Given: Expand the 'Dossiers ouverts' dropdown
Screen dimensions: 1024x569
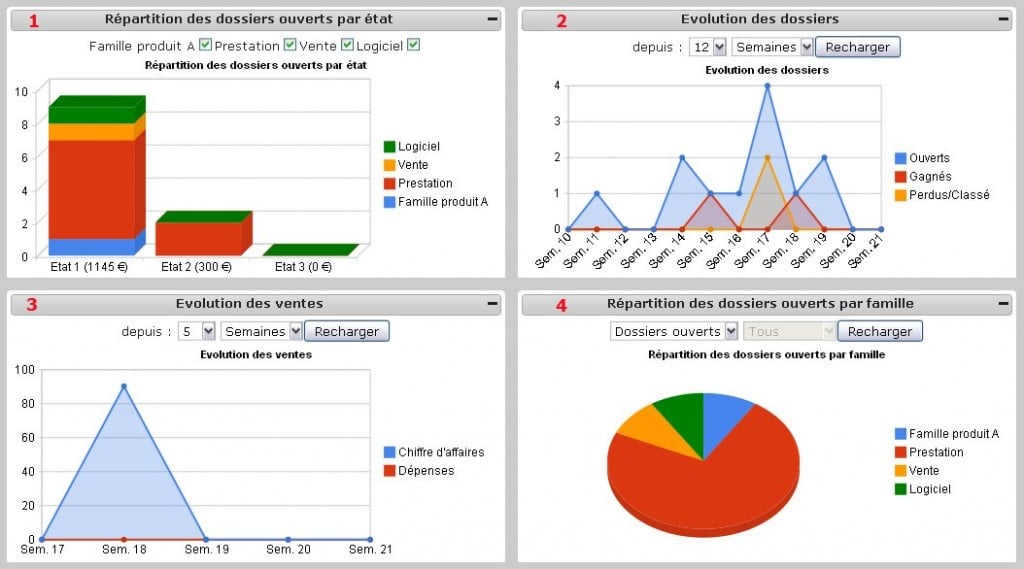Looking at the screenshot, I should coord(673,331).
